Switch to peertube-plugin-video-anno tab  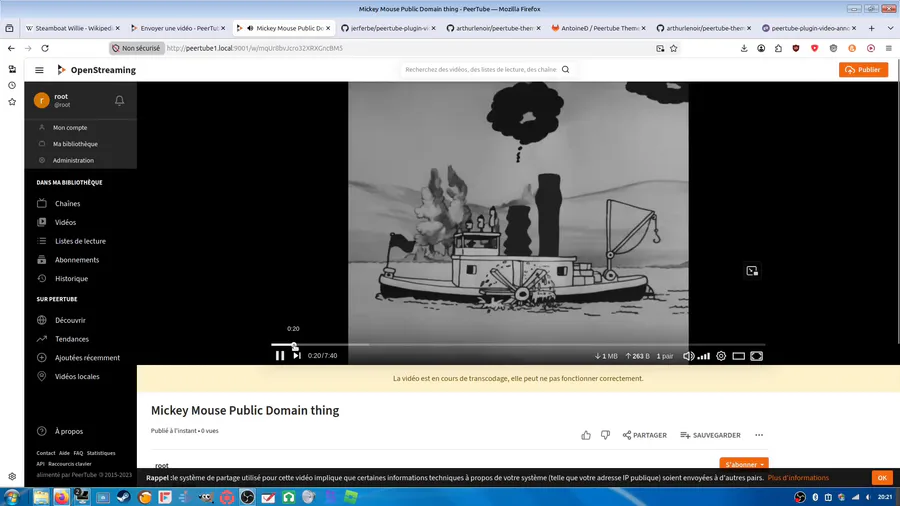809,28
